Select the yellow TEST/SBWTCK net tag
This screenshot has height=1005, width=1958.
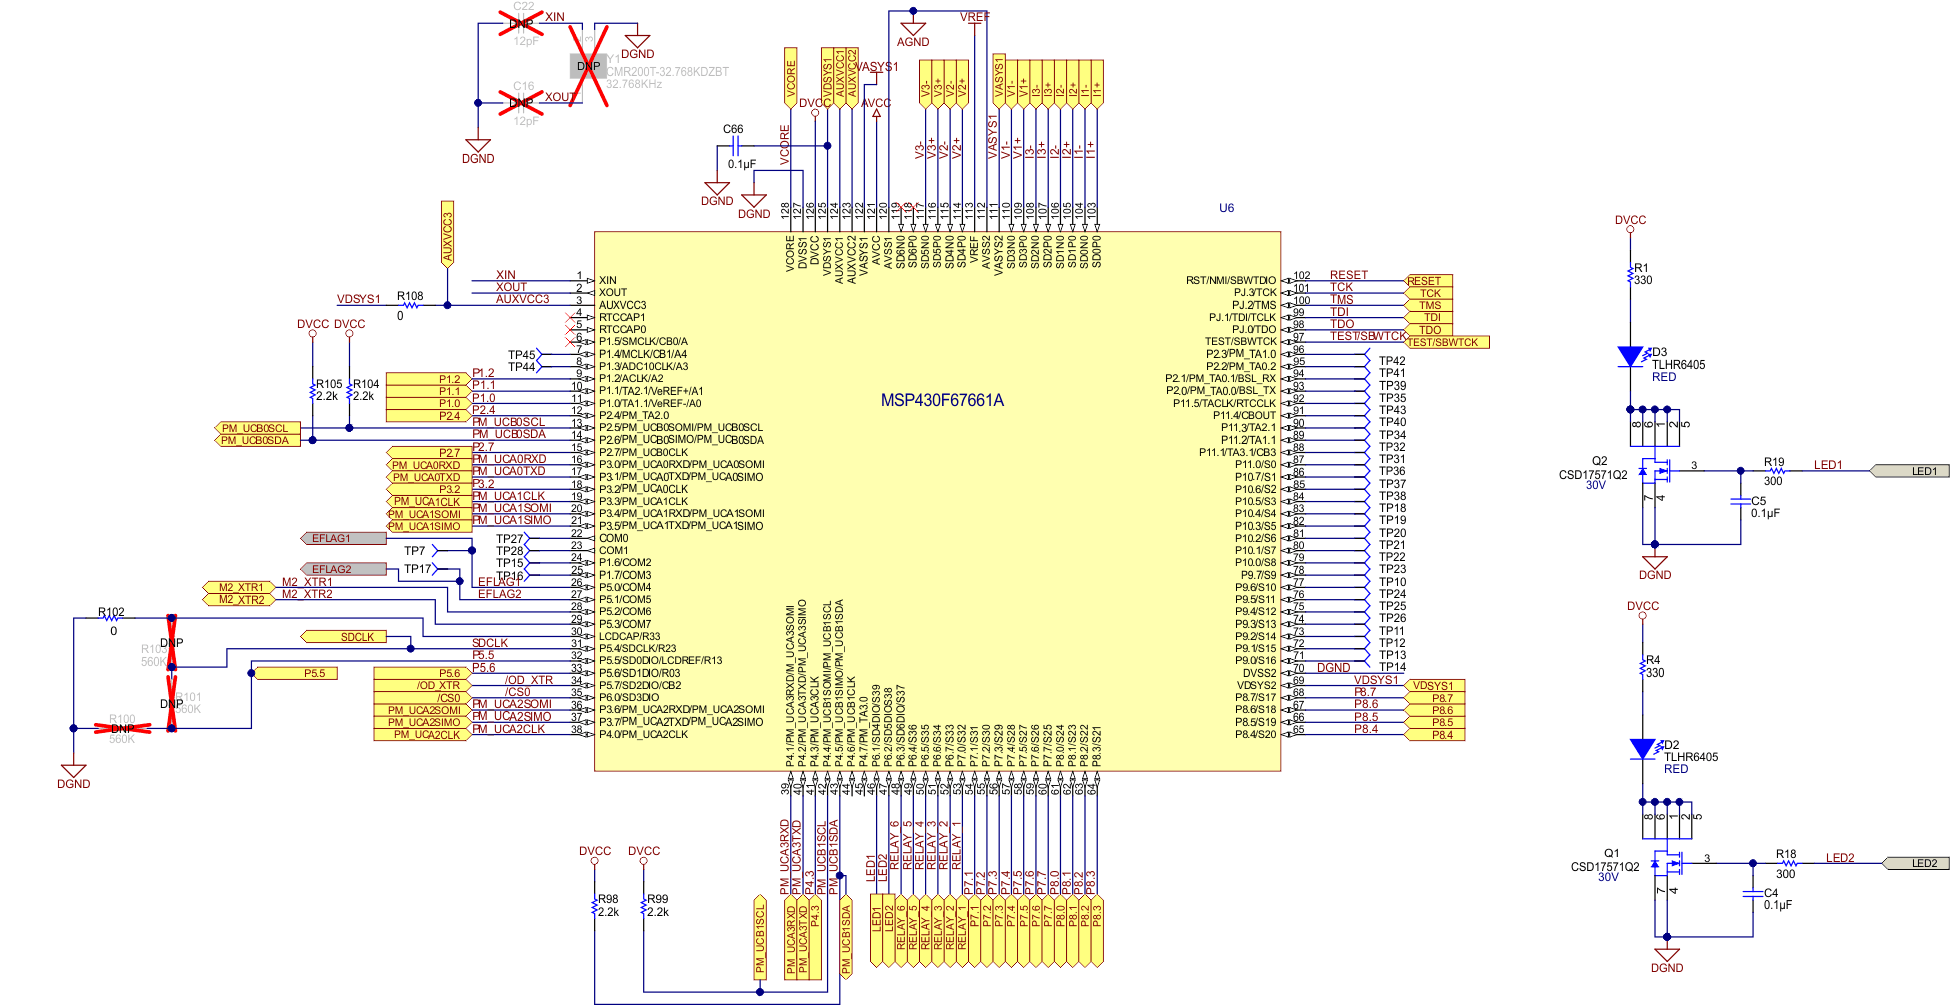[1448, 342]
